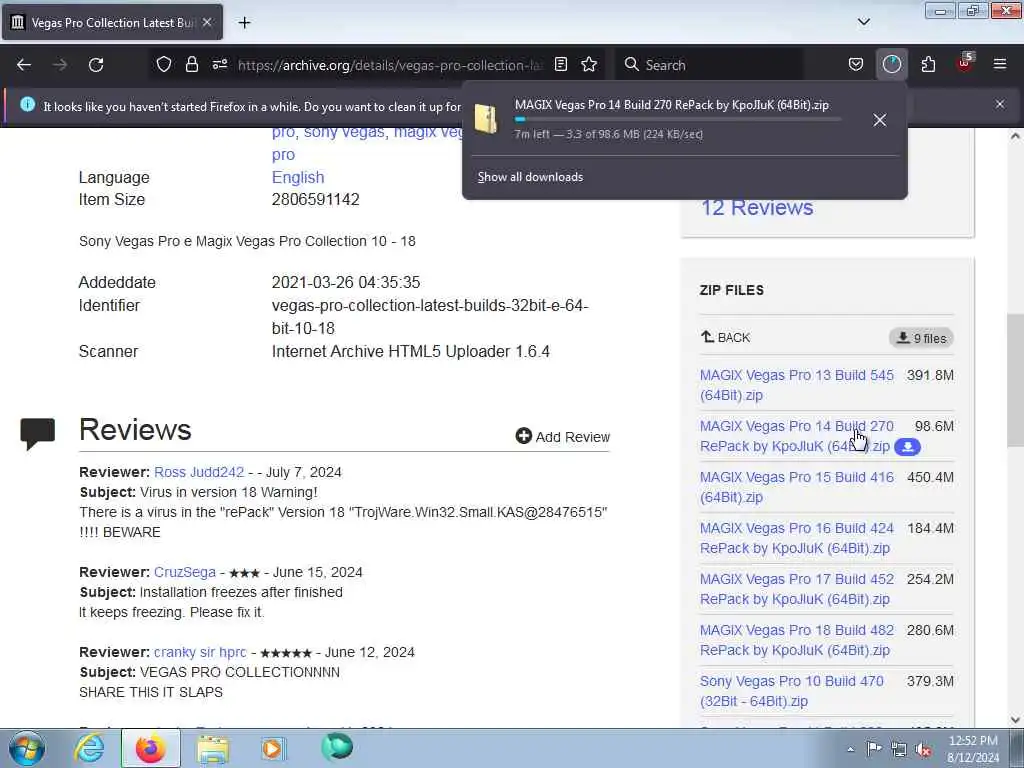This screenshot has height=768, width=1024.
Task: Click the BACK link in ZIP FILES
Action: point(725,338)
